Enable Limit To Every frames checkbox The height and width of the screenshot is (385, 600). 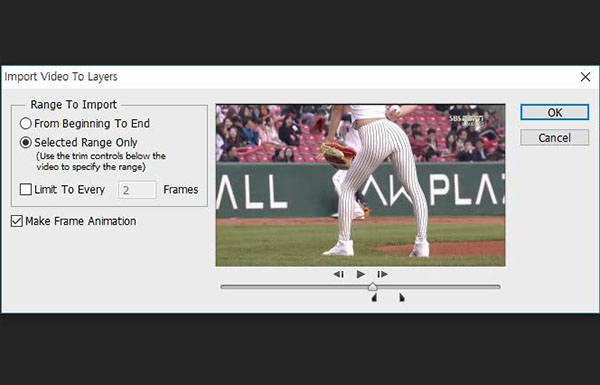click(26, 189)
